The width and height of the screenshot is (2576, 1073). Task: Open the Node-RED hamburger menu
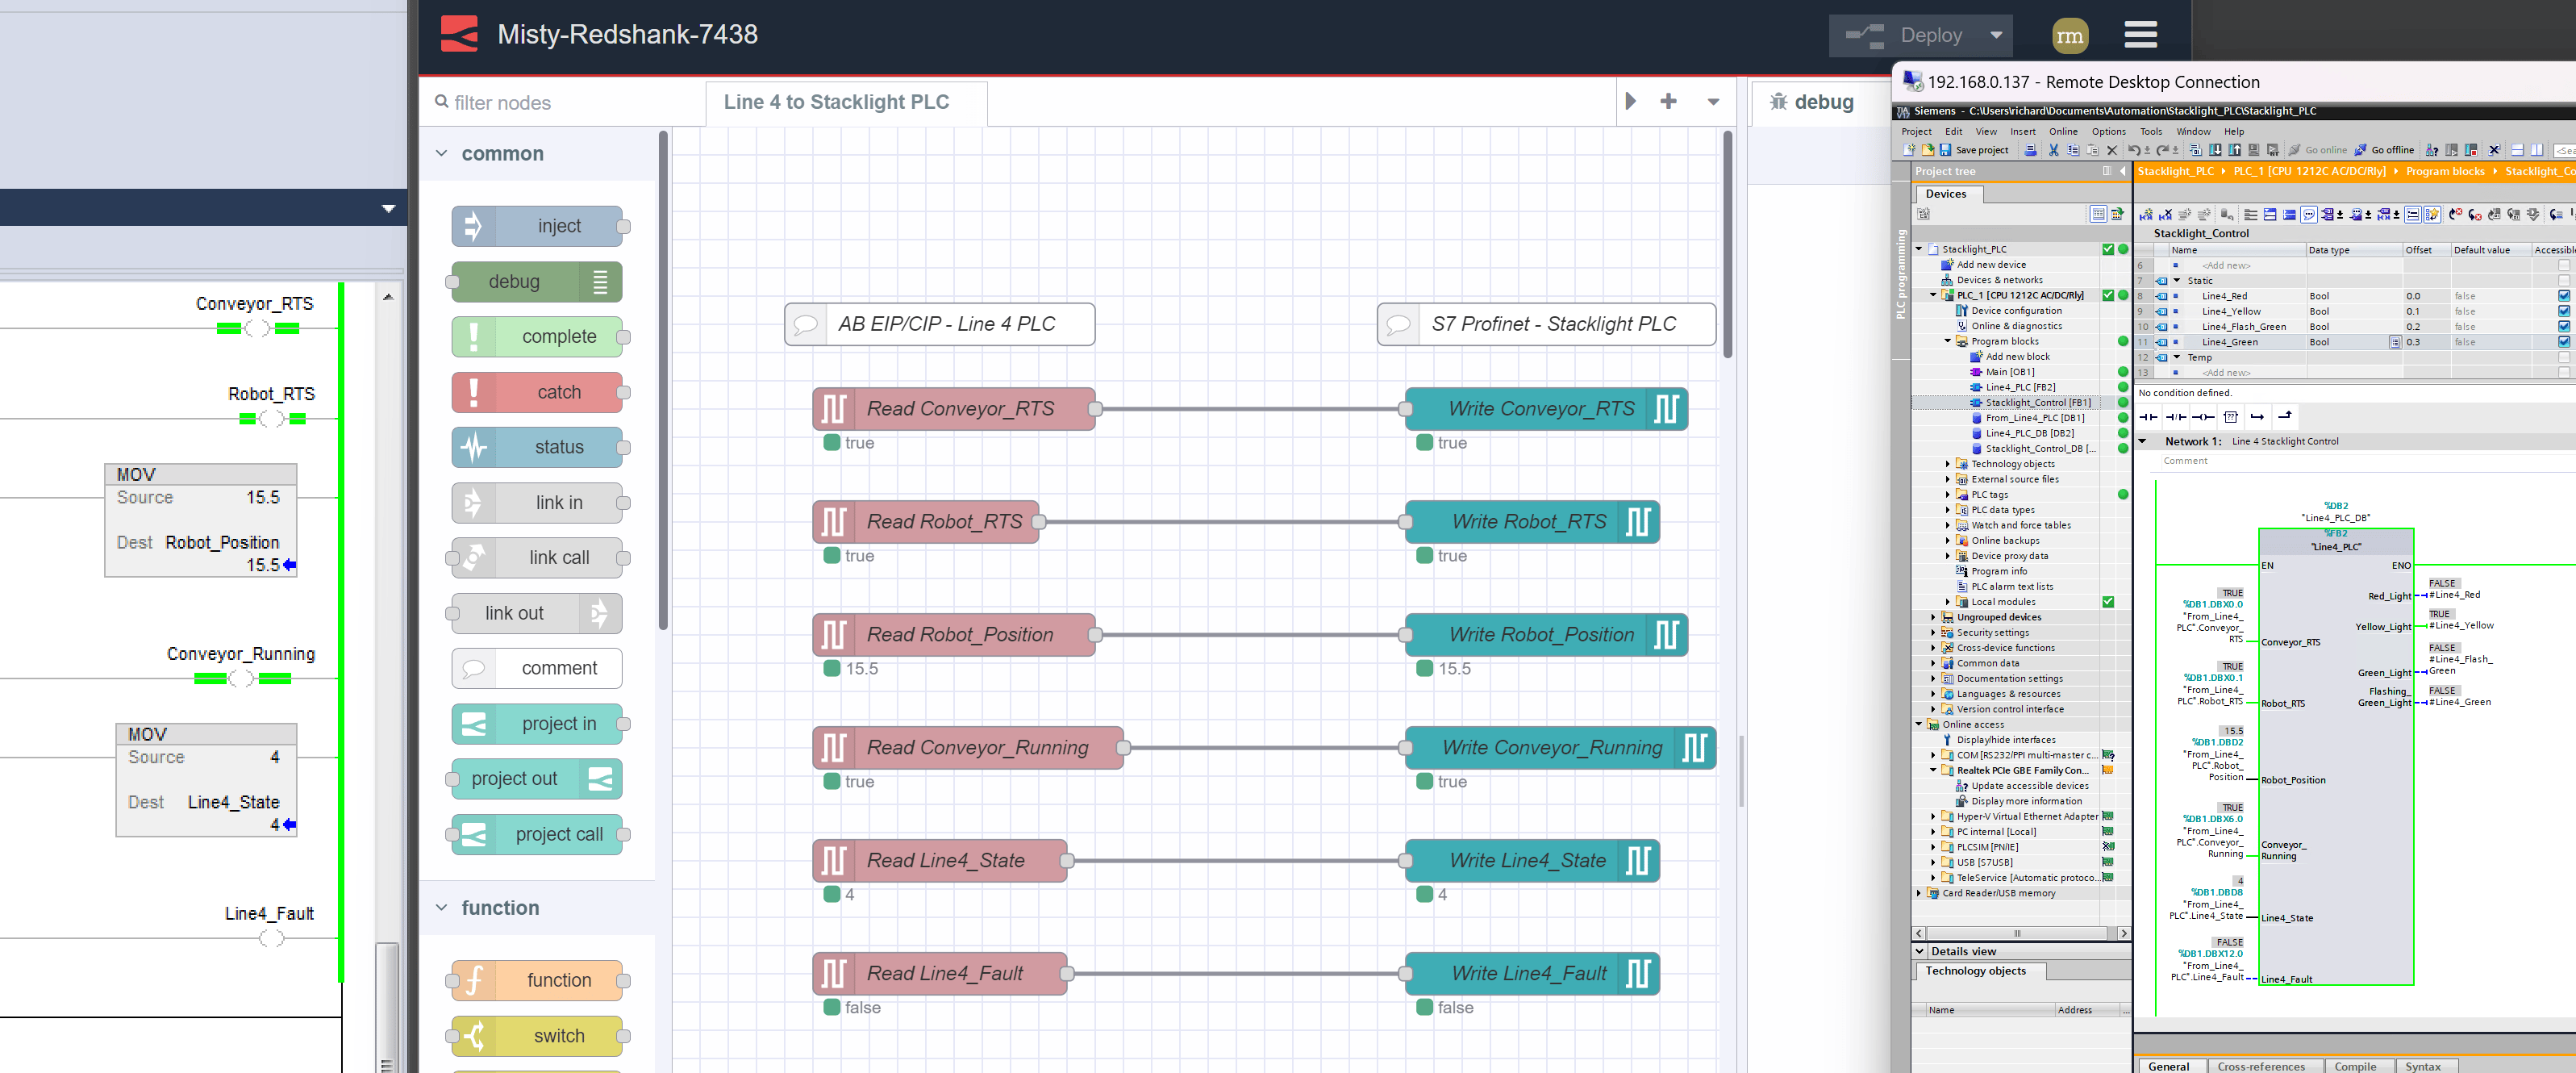pyautogui.click(x=2140, y=35)
